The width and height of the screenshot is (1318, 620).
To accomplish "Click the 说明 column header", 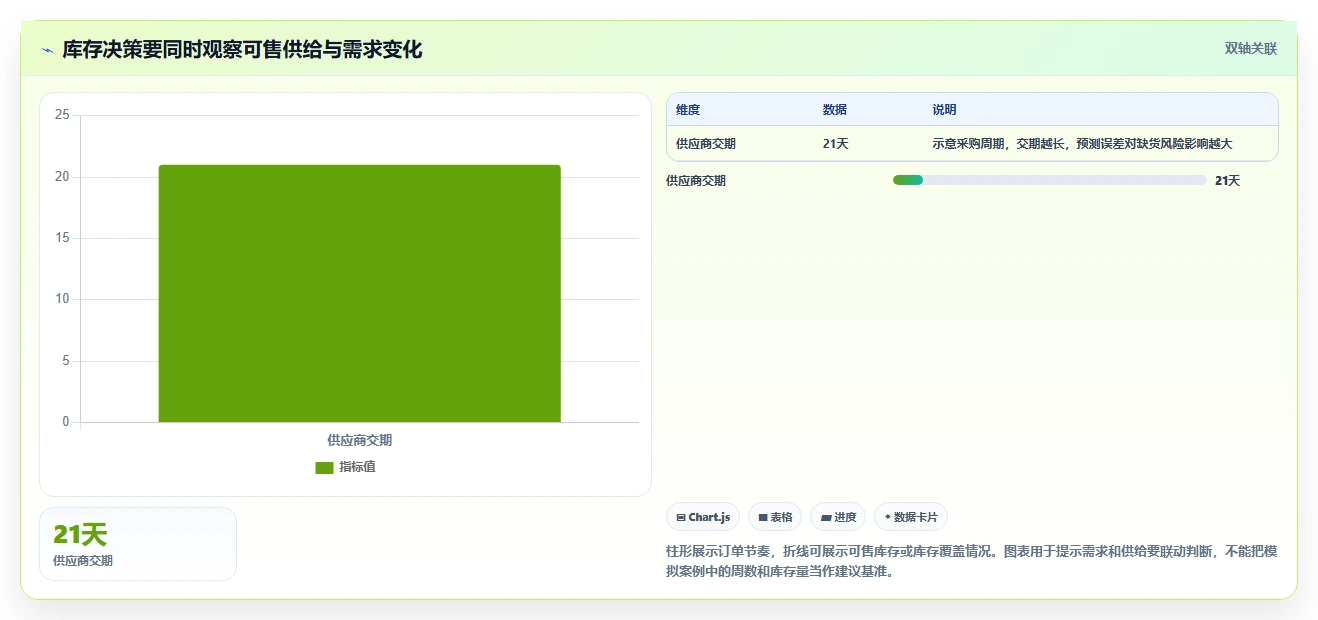I will coord(944,110).
